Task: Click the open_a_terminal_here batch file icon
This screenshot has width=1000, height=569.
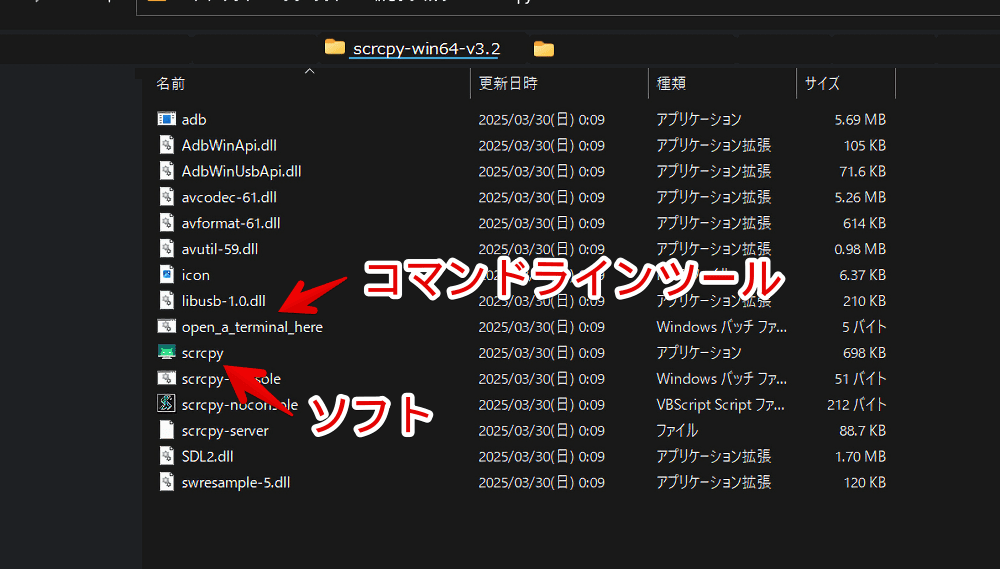Action: [166, 327]
